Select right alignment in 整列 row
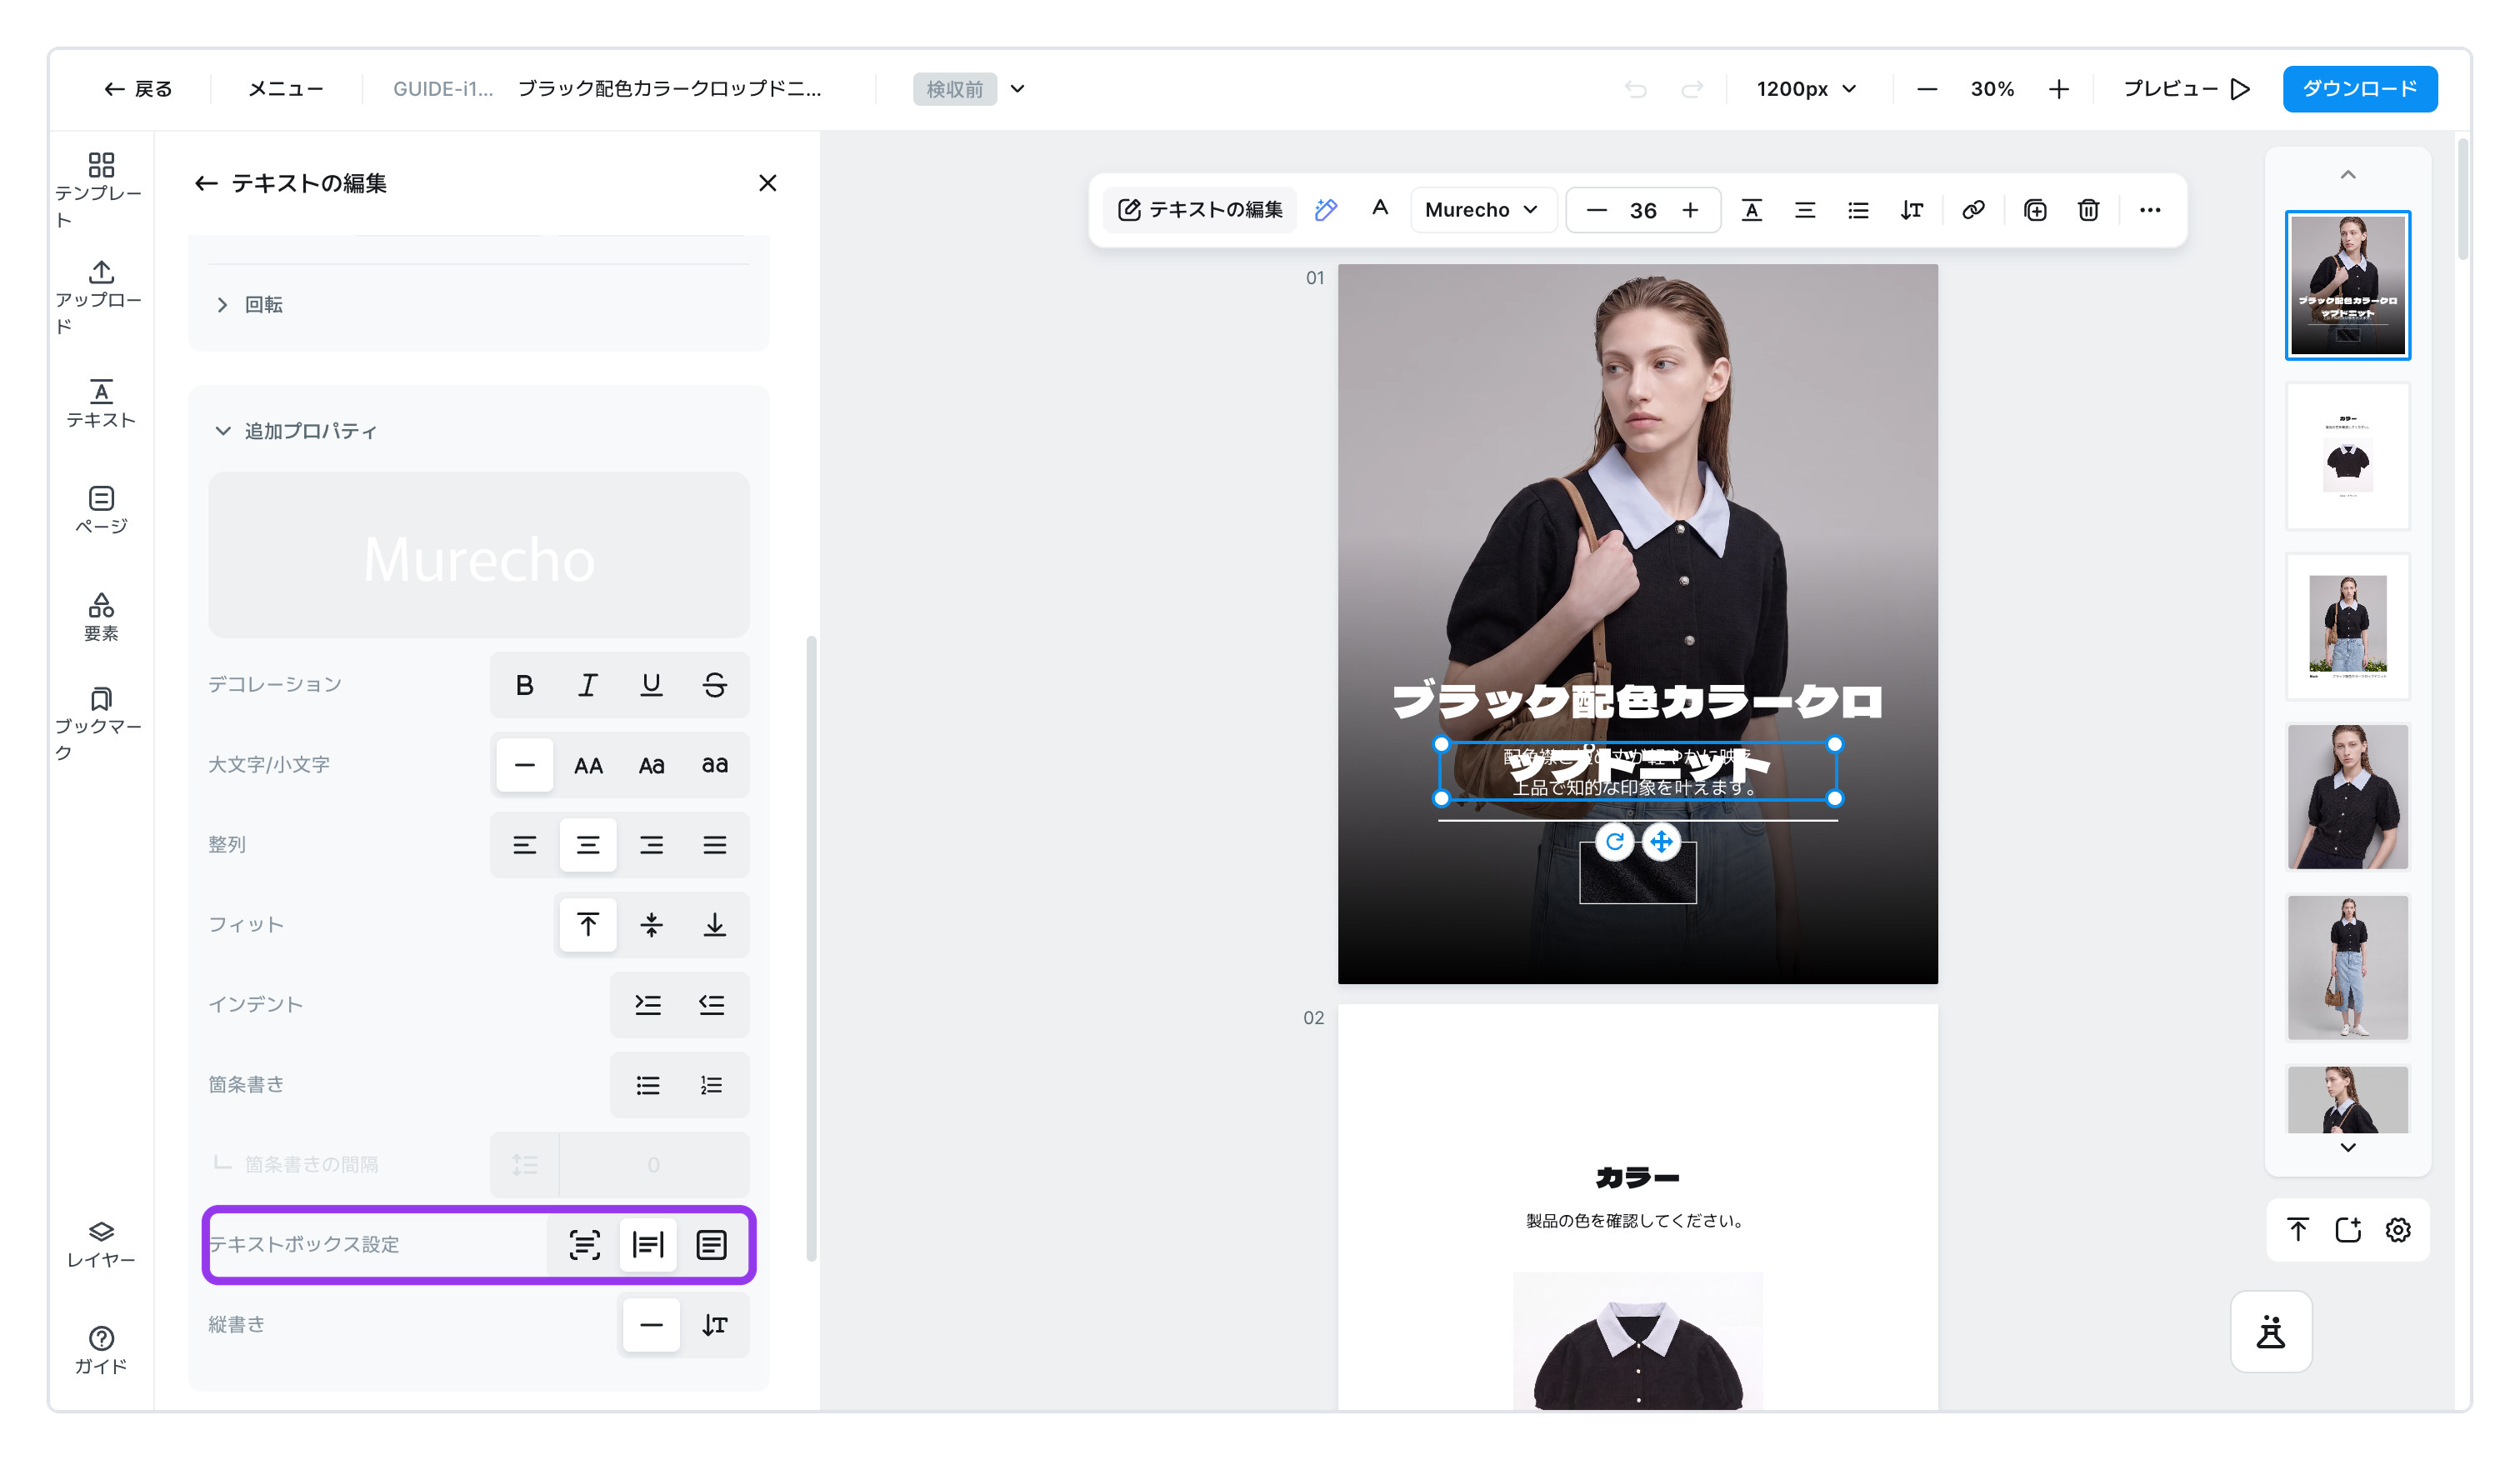2520x1460 pixels. (651, 845)
